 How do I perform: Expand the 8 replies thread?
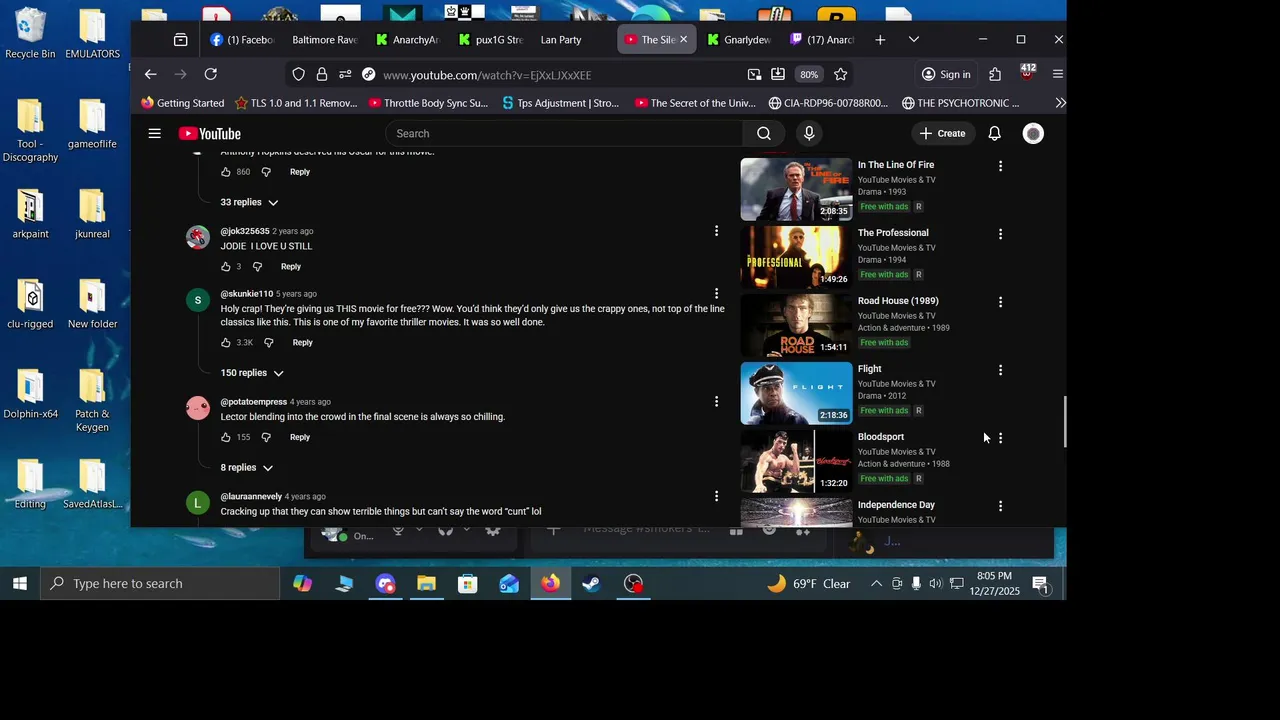click(x=247, y=468)
